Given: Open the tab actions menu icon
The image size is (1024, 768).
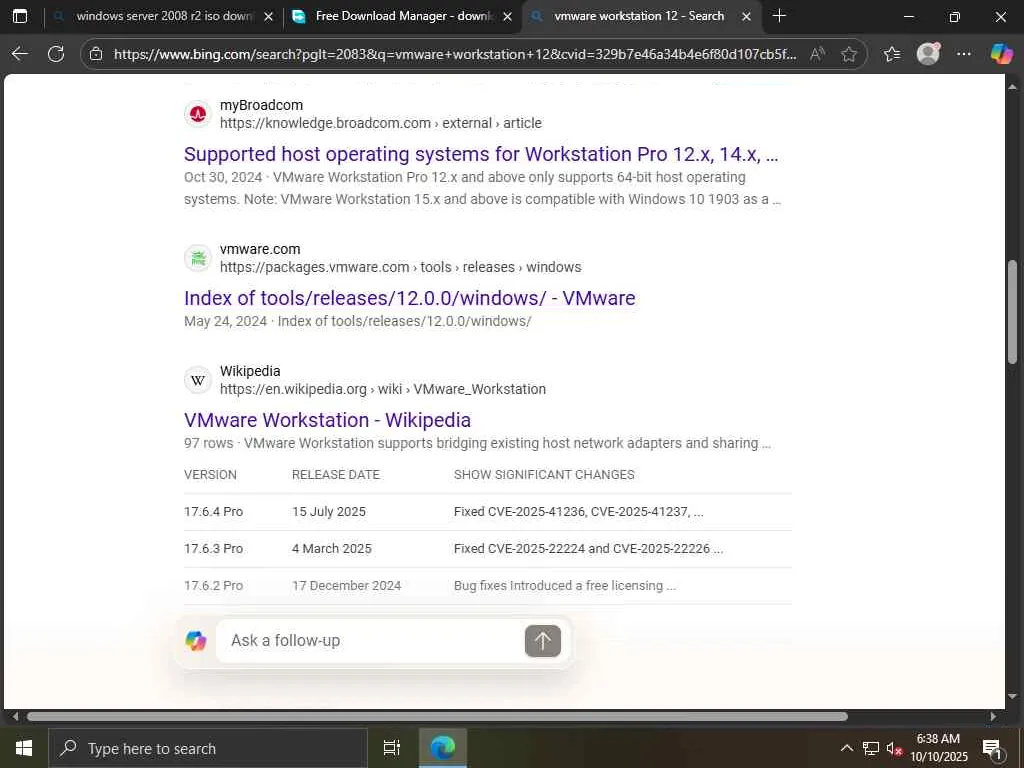Looking at the screenshot, I should pos(20,16).
